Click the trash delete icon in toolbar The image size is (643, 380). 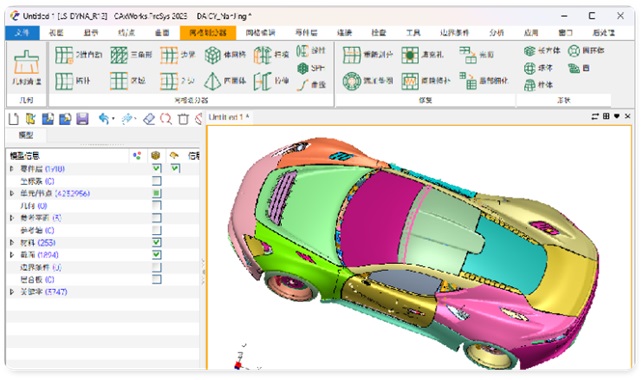click(183, 119)
